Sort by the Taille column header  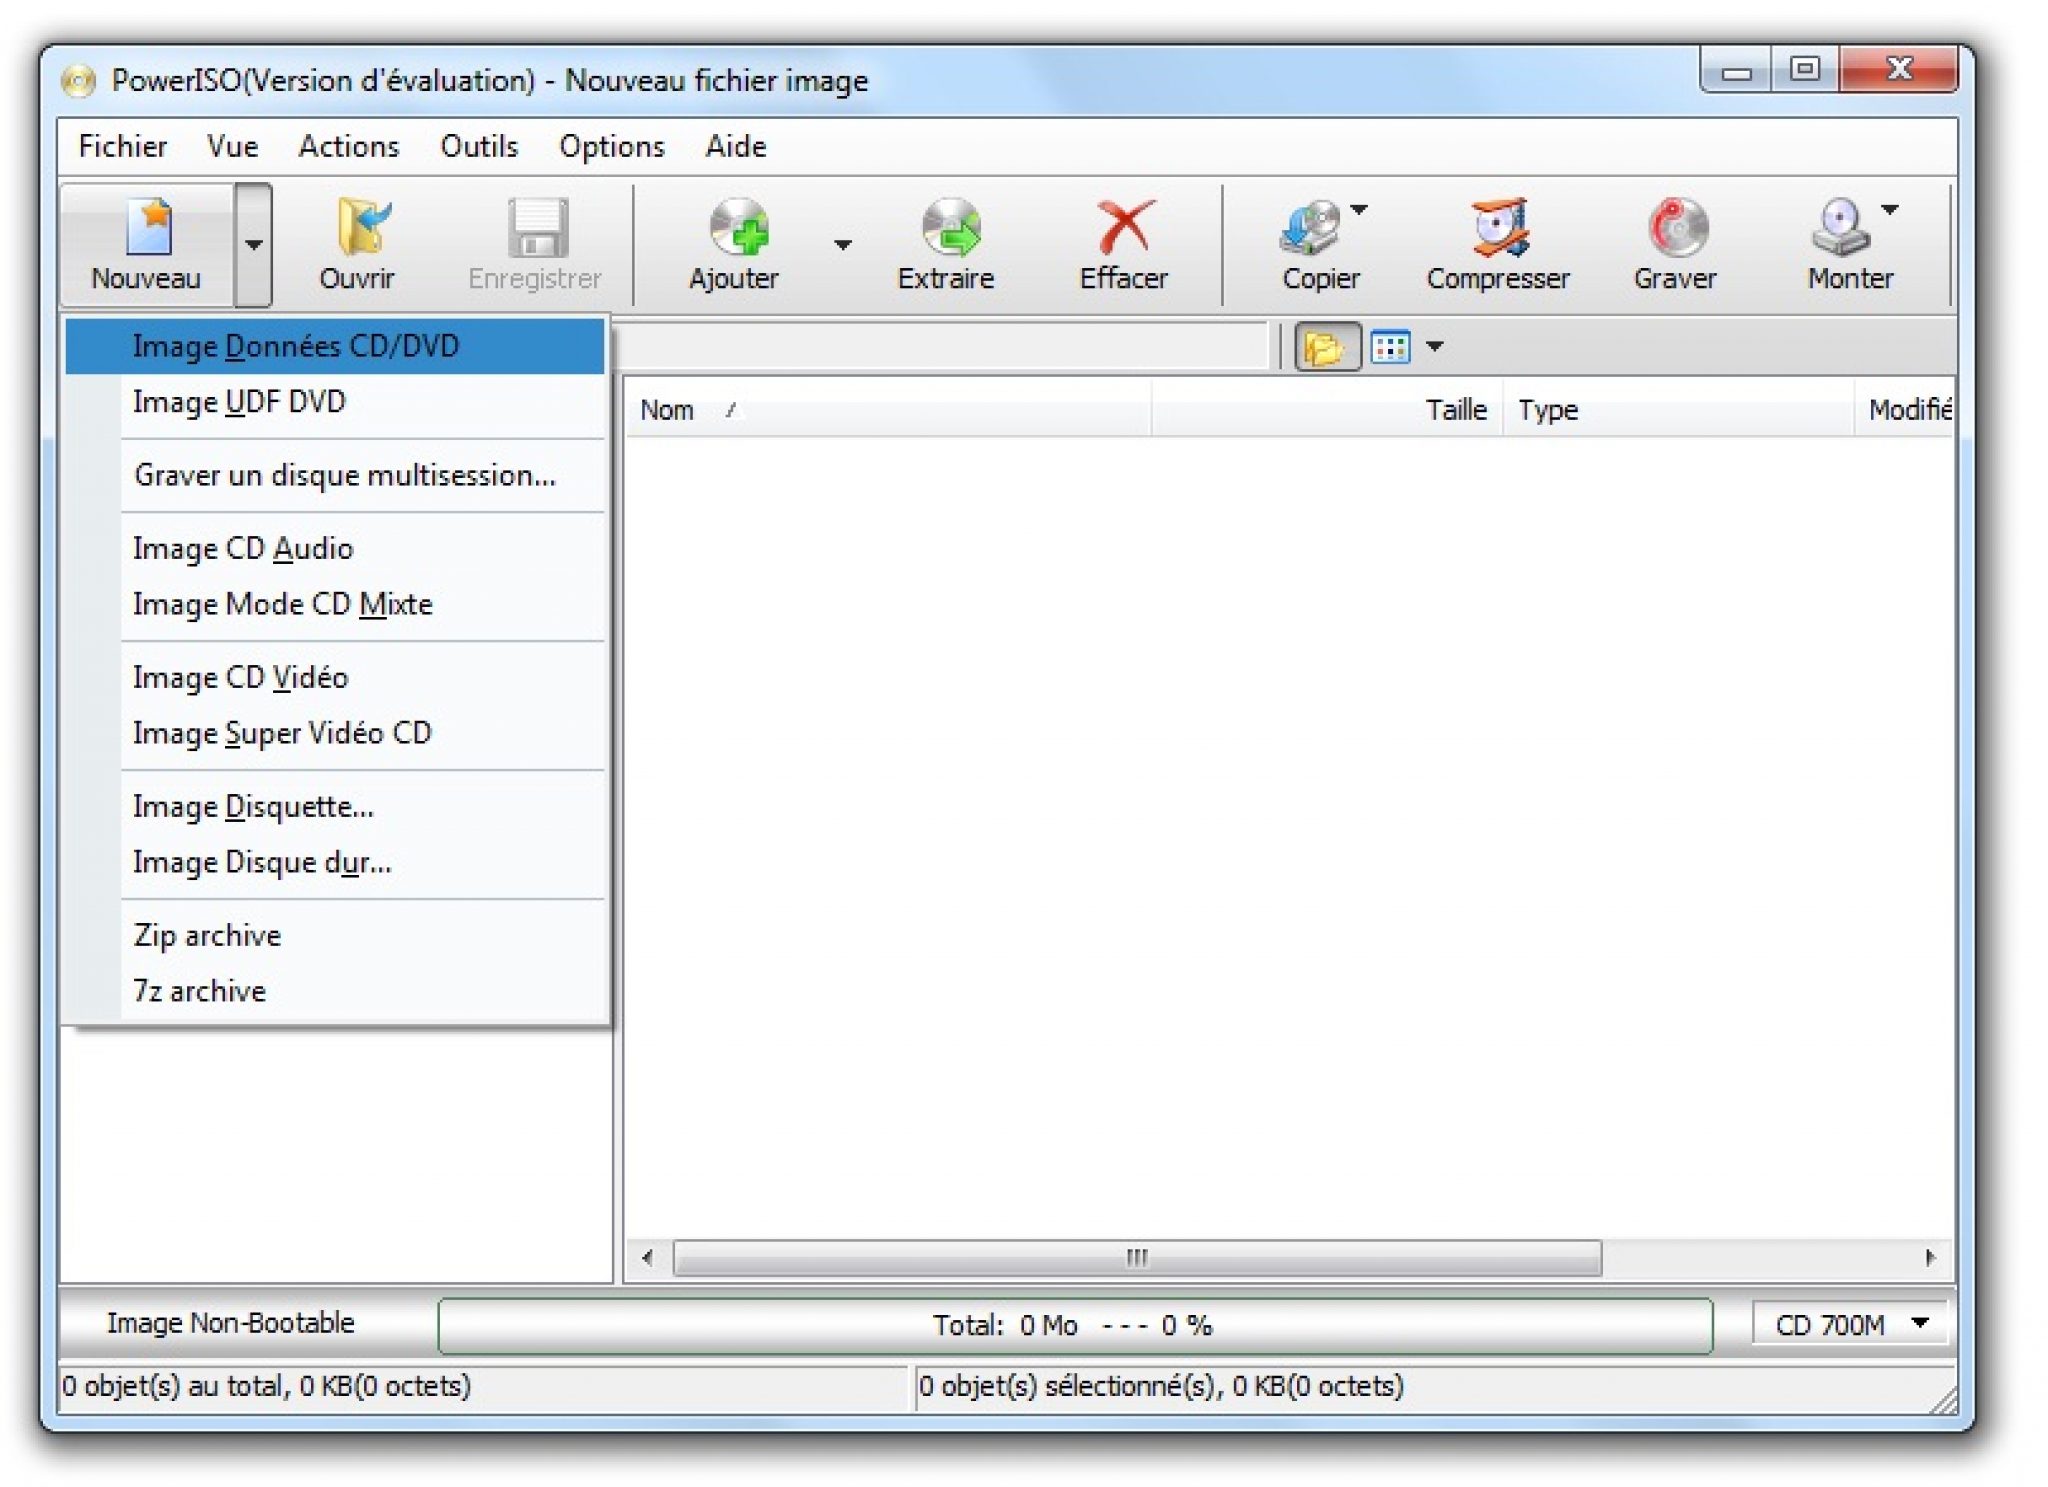[1327, 410]
